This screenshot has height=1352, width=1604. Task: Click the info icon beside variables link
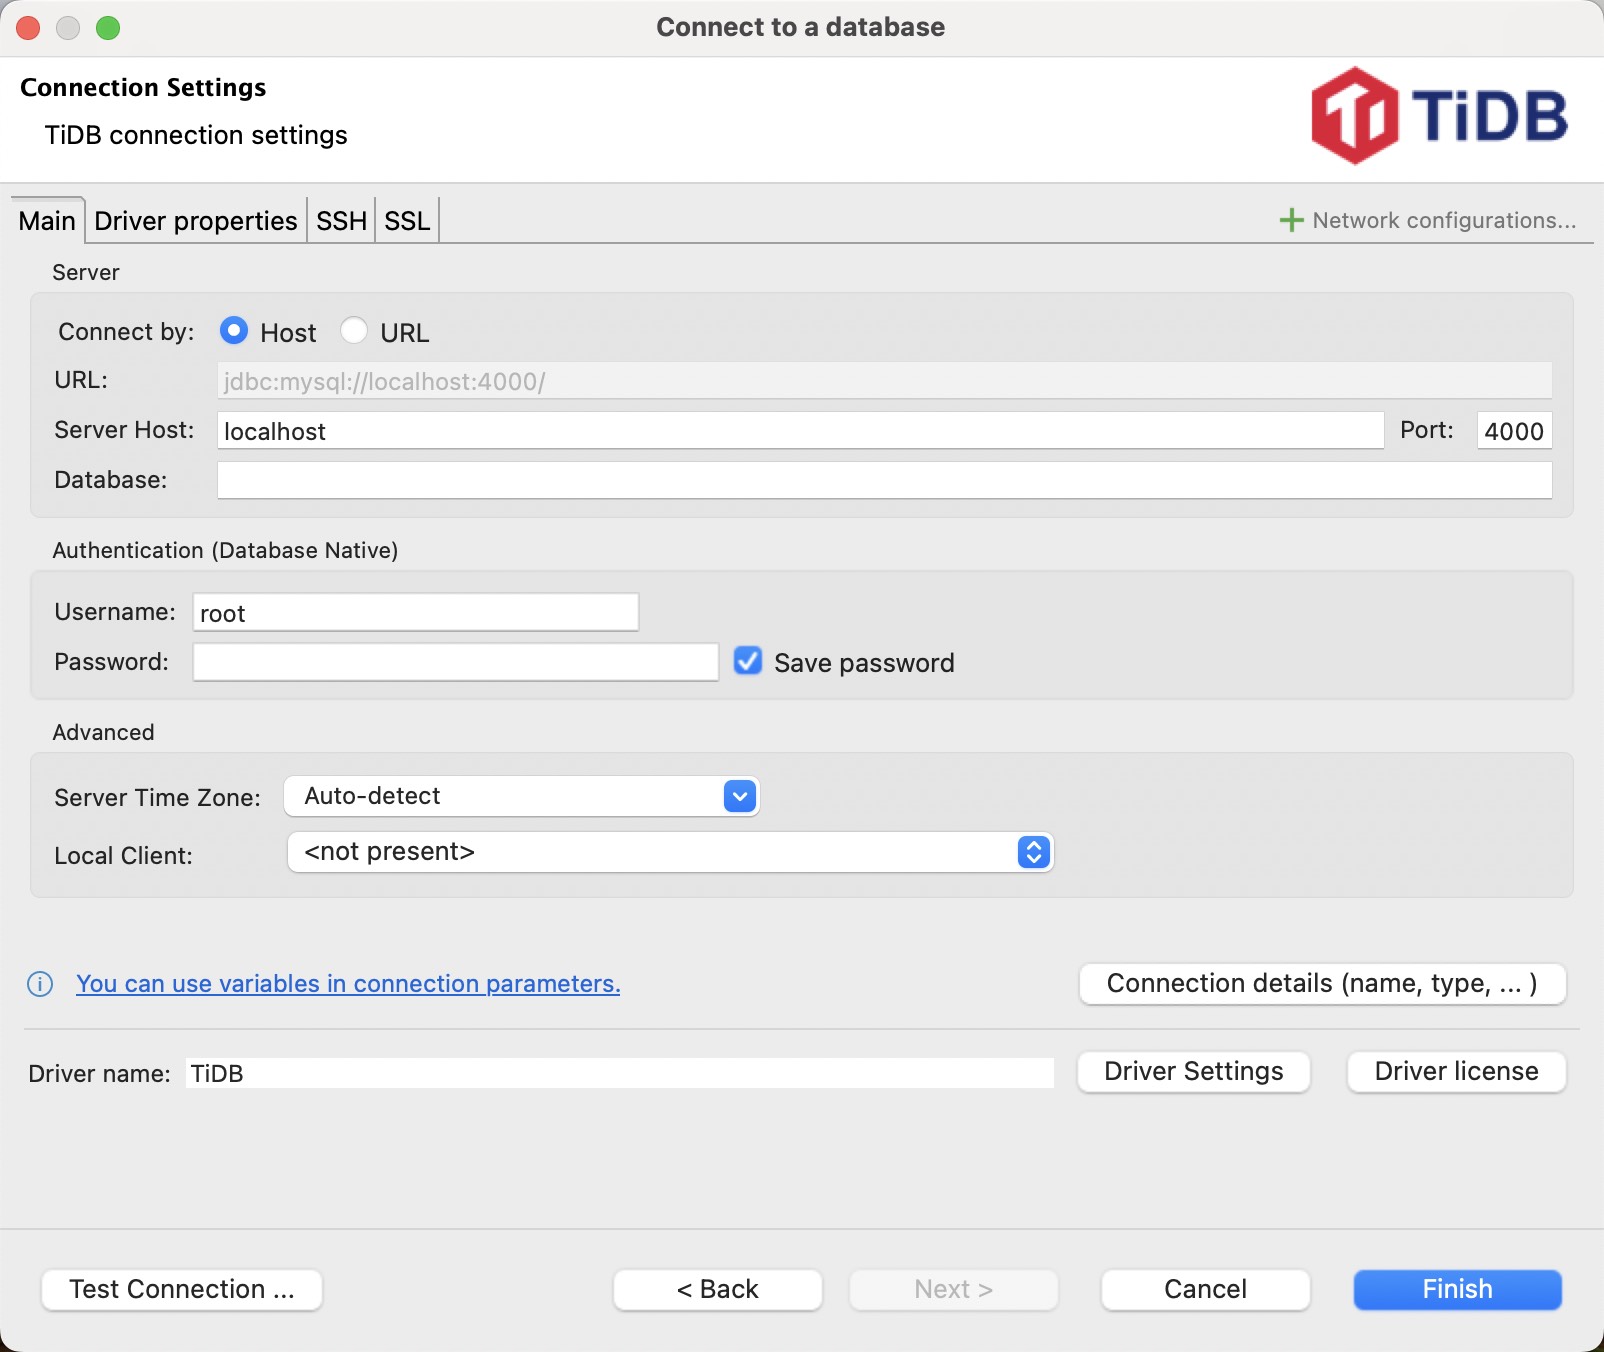pos(40,984)
